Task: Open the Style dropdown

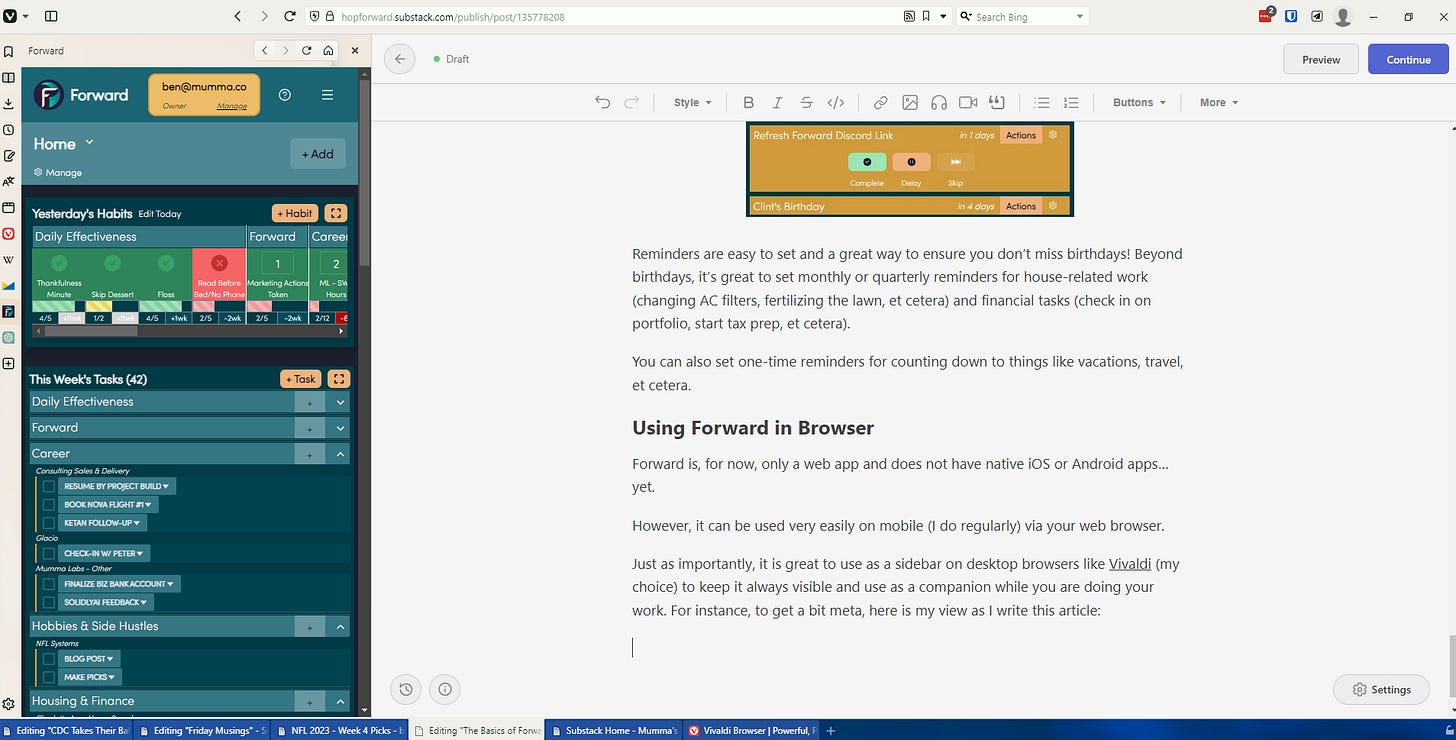Action: pyautogui.click(x=692, y=102)
